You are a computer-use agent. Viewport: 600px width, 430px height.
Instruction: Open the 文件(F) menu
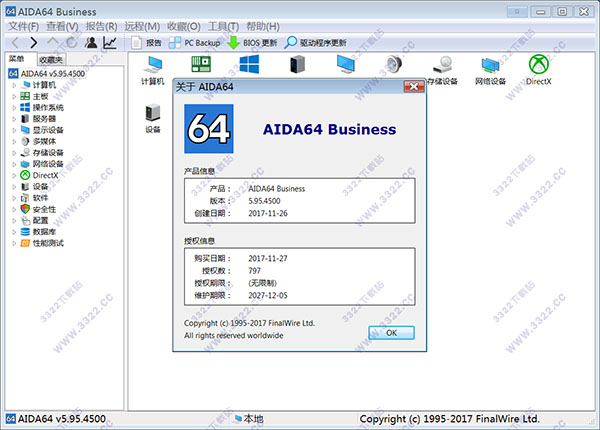click(24, 26)
